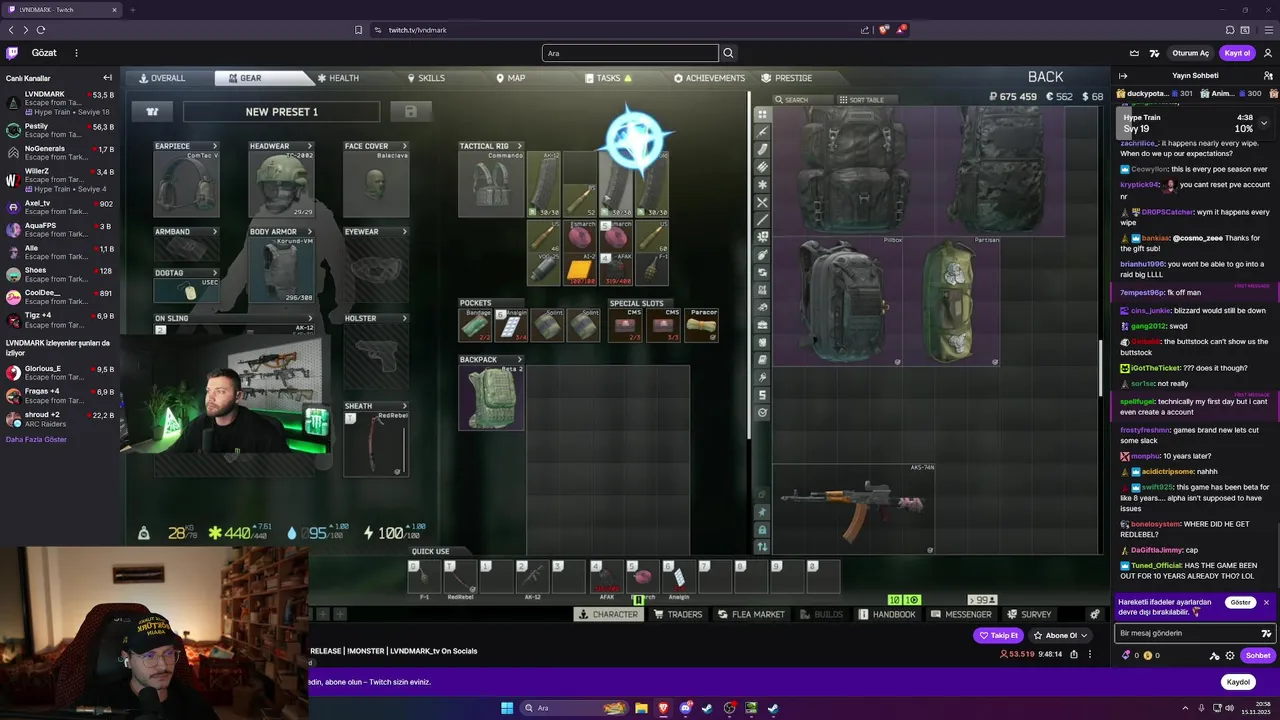Click the BACK button
Screen dimensions: 1280x720
tap(1045, 77)
